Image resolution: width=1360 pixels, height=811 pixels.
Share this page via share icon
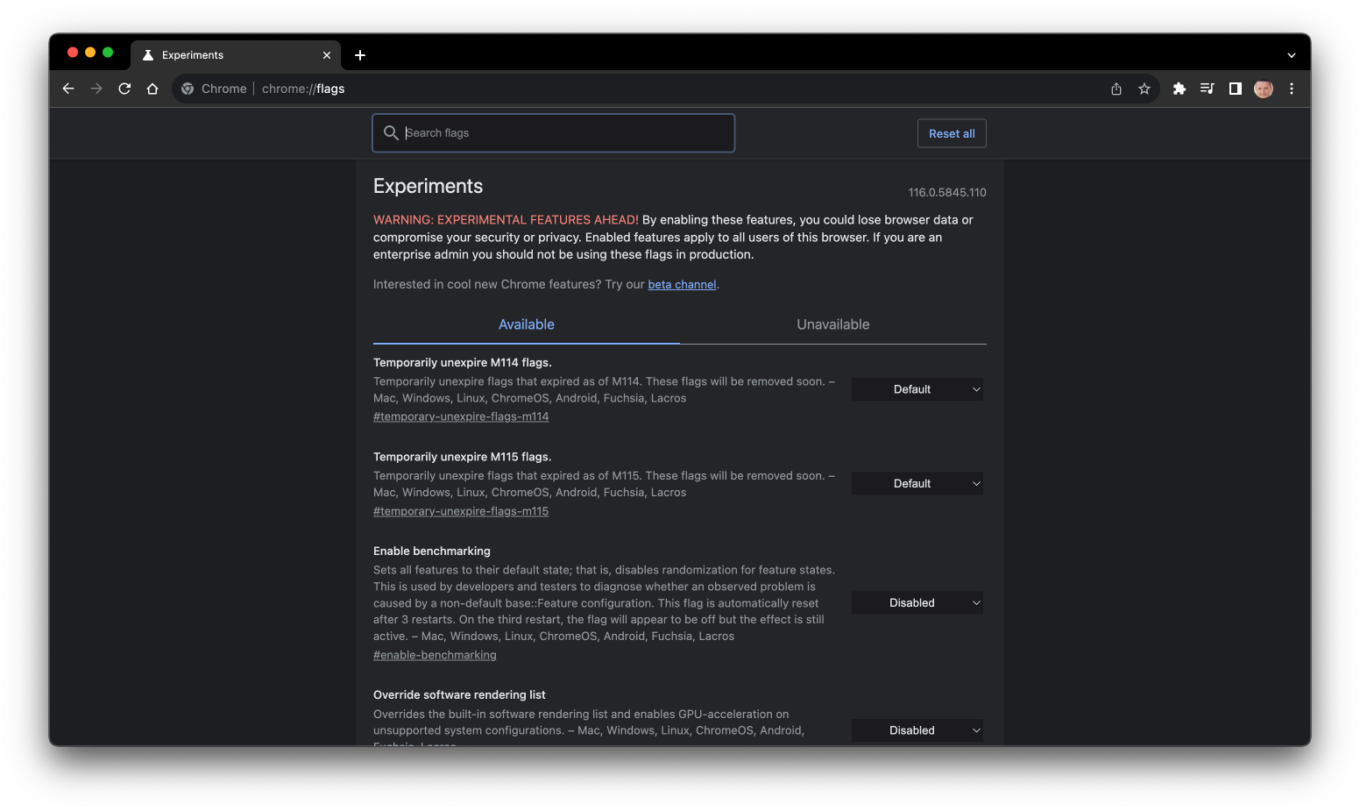[x=1116, y=89]
